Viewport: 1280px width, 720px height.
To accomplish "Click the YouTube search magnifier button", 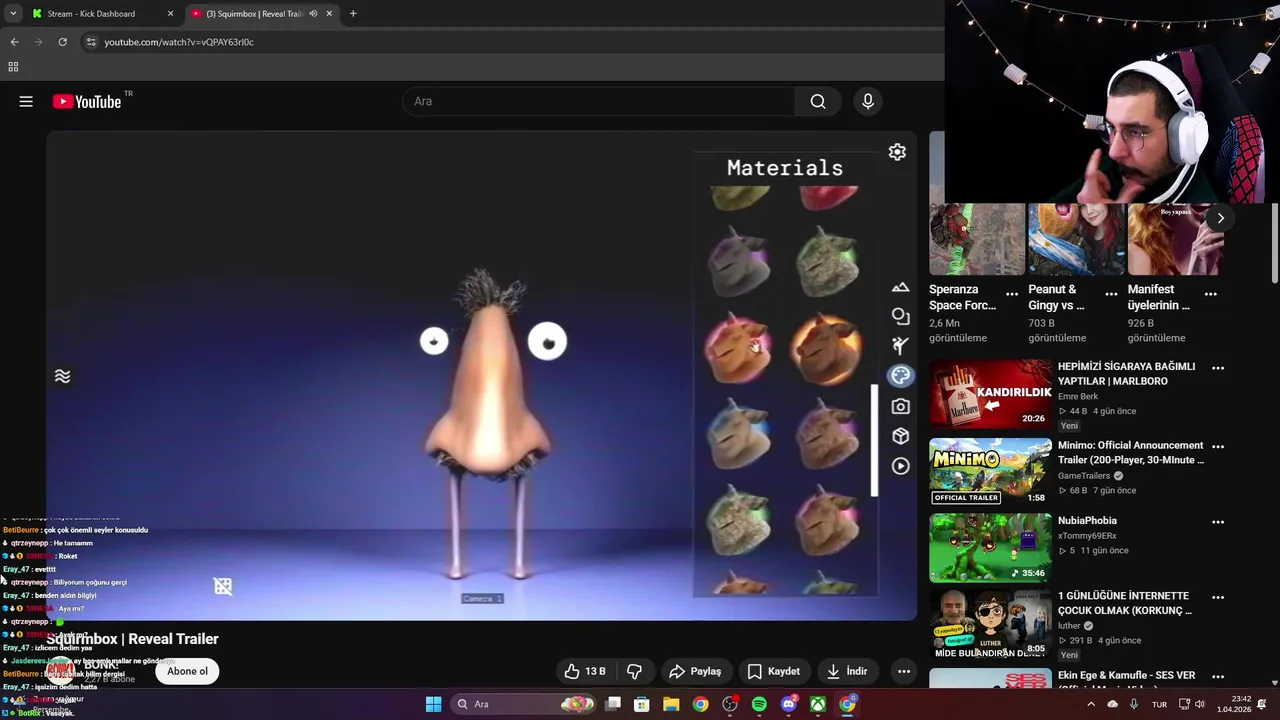I will coord(818,101).
